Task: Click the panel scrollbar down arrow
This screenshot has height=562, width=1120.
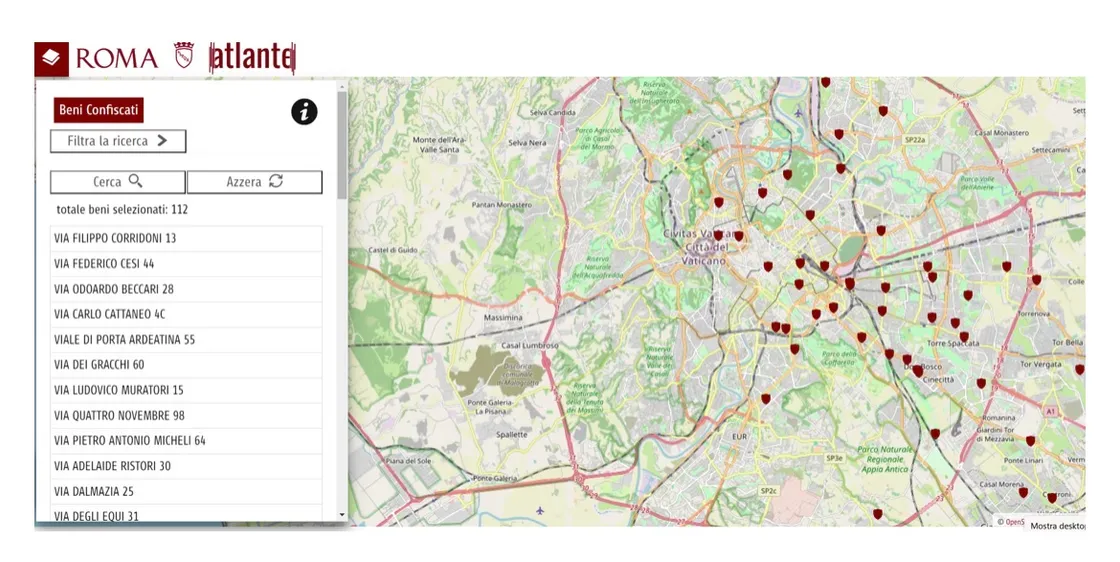Action: pyautogui.click(x=342, y=515)
